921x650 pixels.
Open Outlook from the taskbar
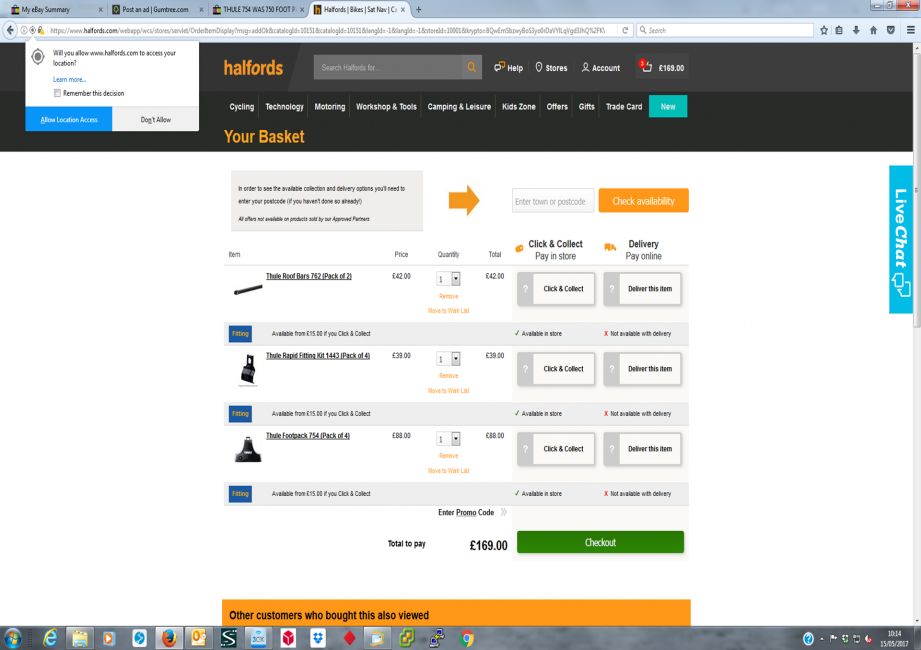pyautogui.click(x=199, y=638)
